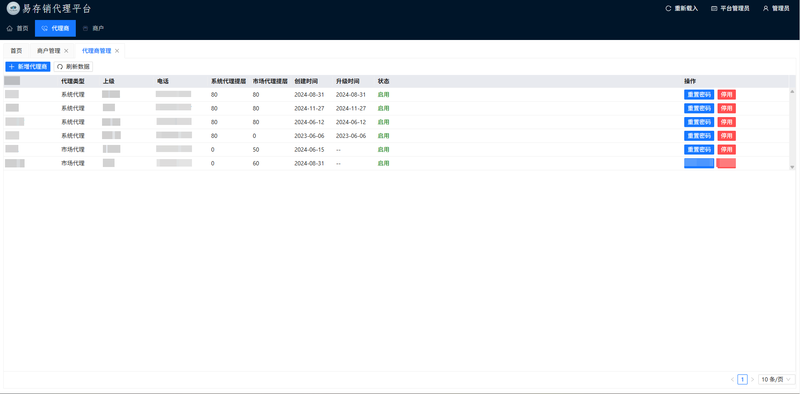Click the 上级 column header

[109, 81]
